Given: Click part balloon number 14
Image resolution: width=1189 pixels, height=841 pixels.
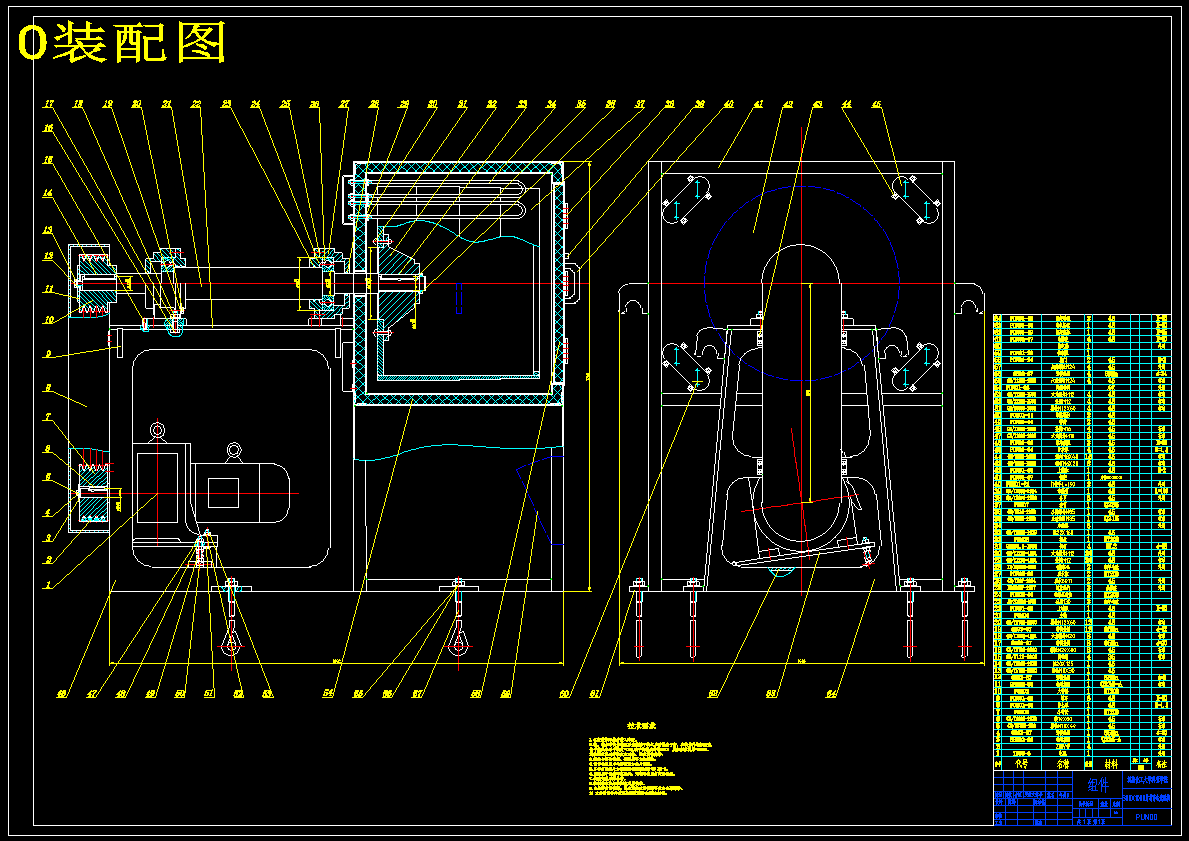Looking at the screenshot, I should click(x=48, y=193).
